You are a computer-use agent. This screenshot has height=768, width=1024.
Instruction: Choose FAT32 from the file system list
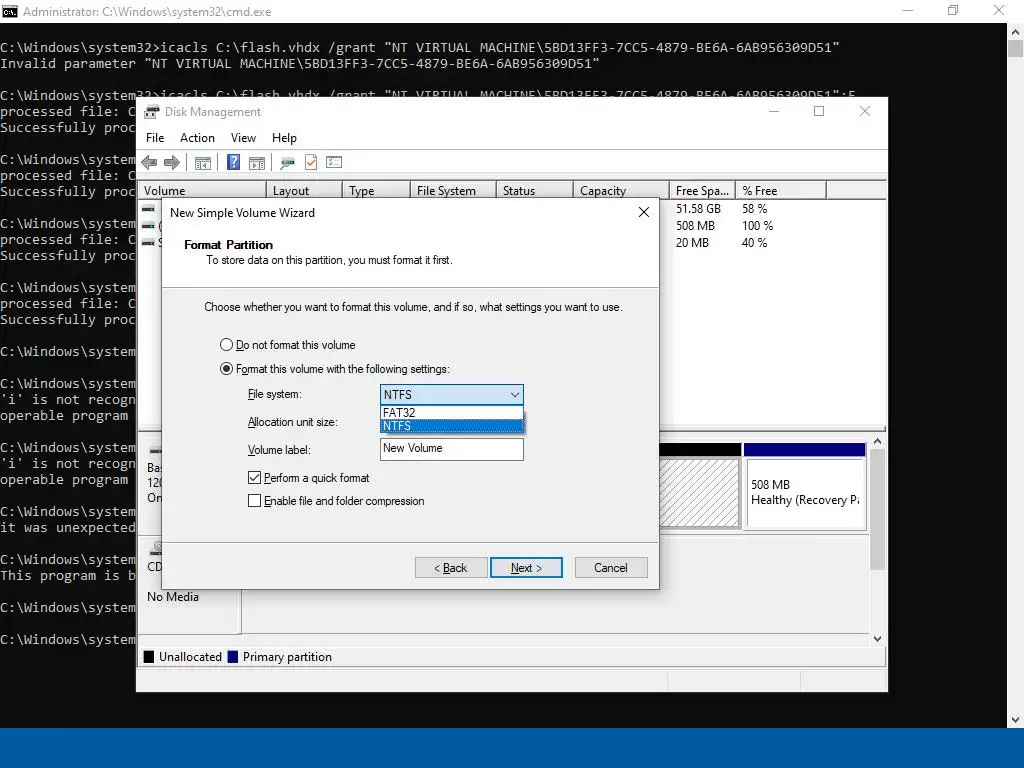coord(452,412)
